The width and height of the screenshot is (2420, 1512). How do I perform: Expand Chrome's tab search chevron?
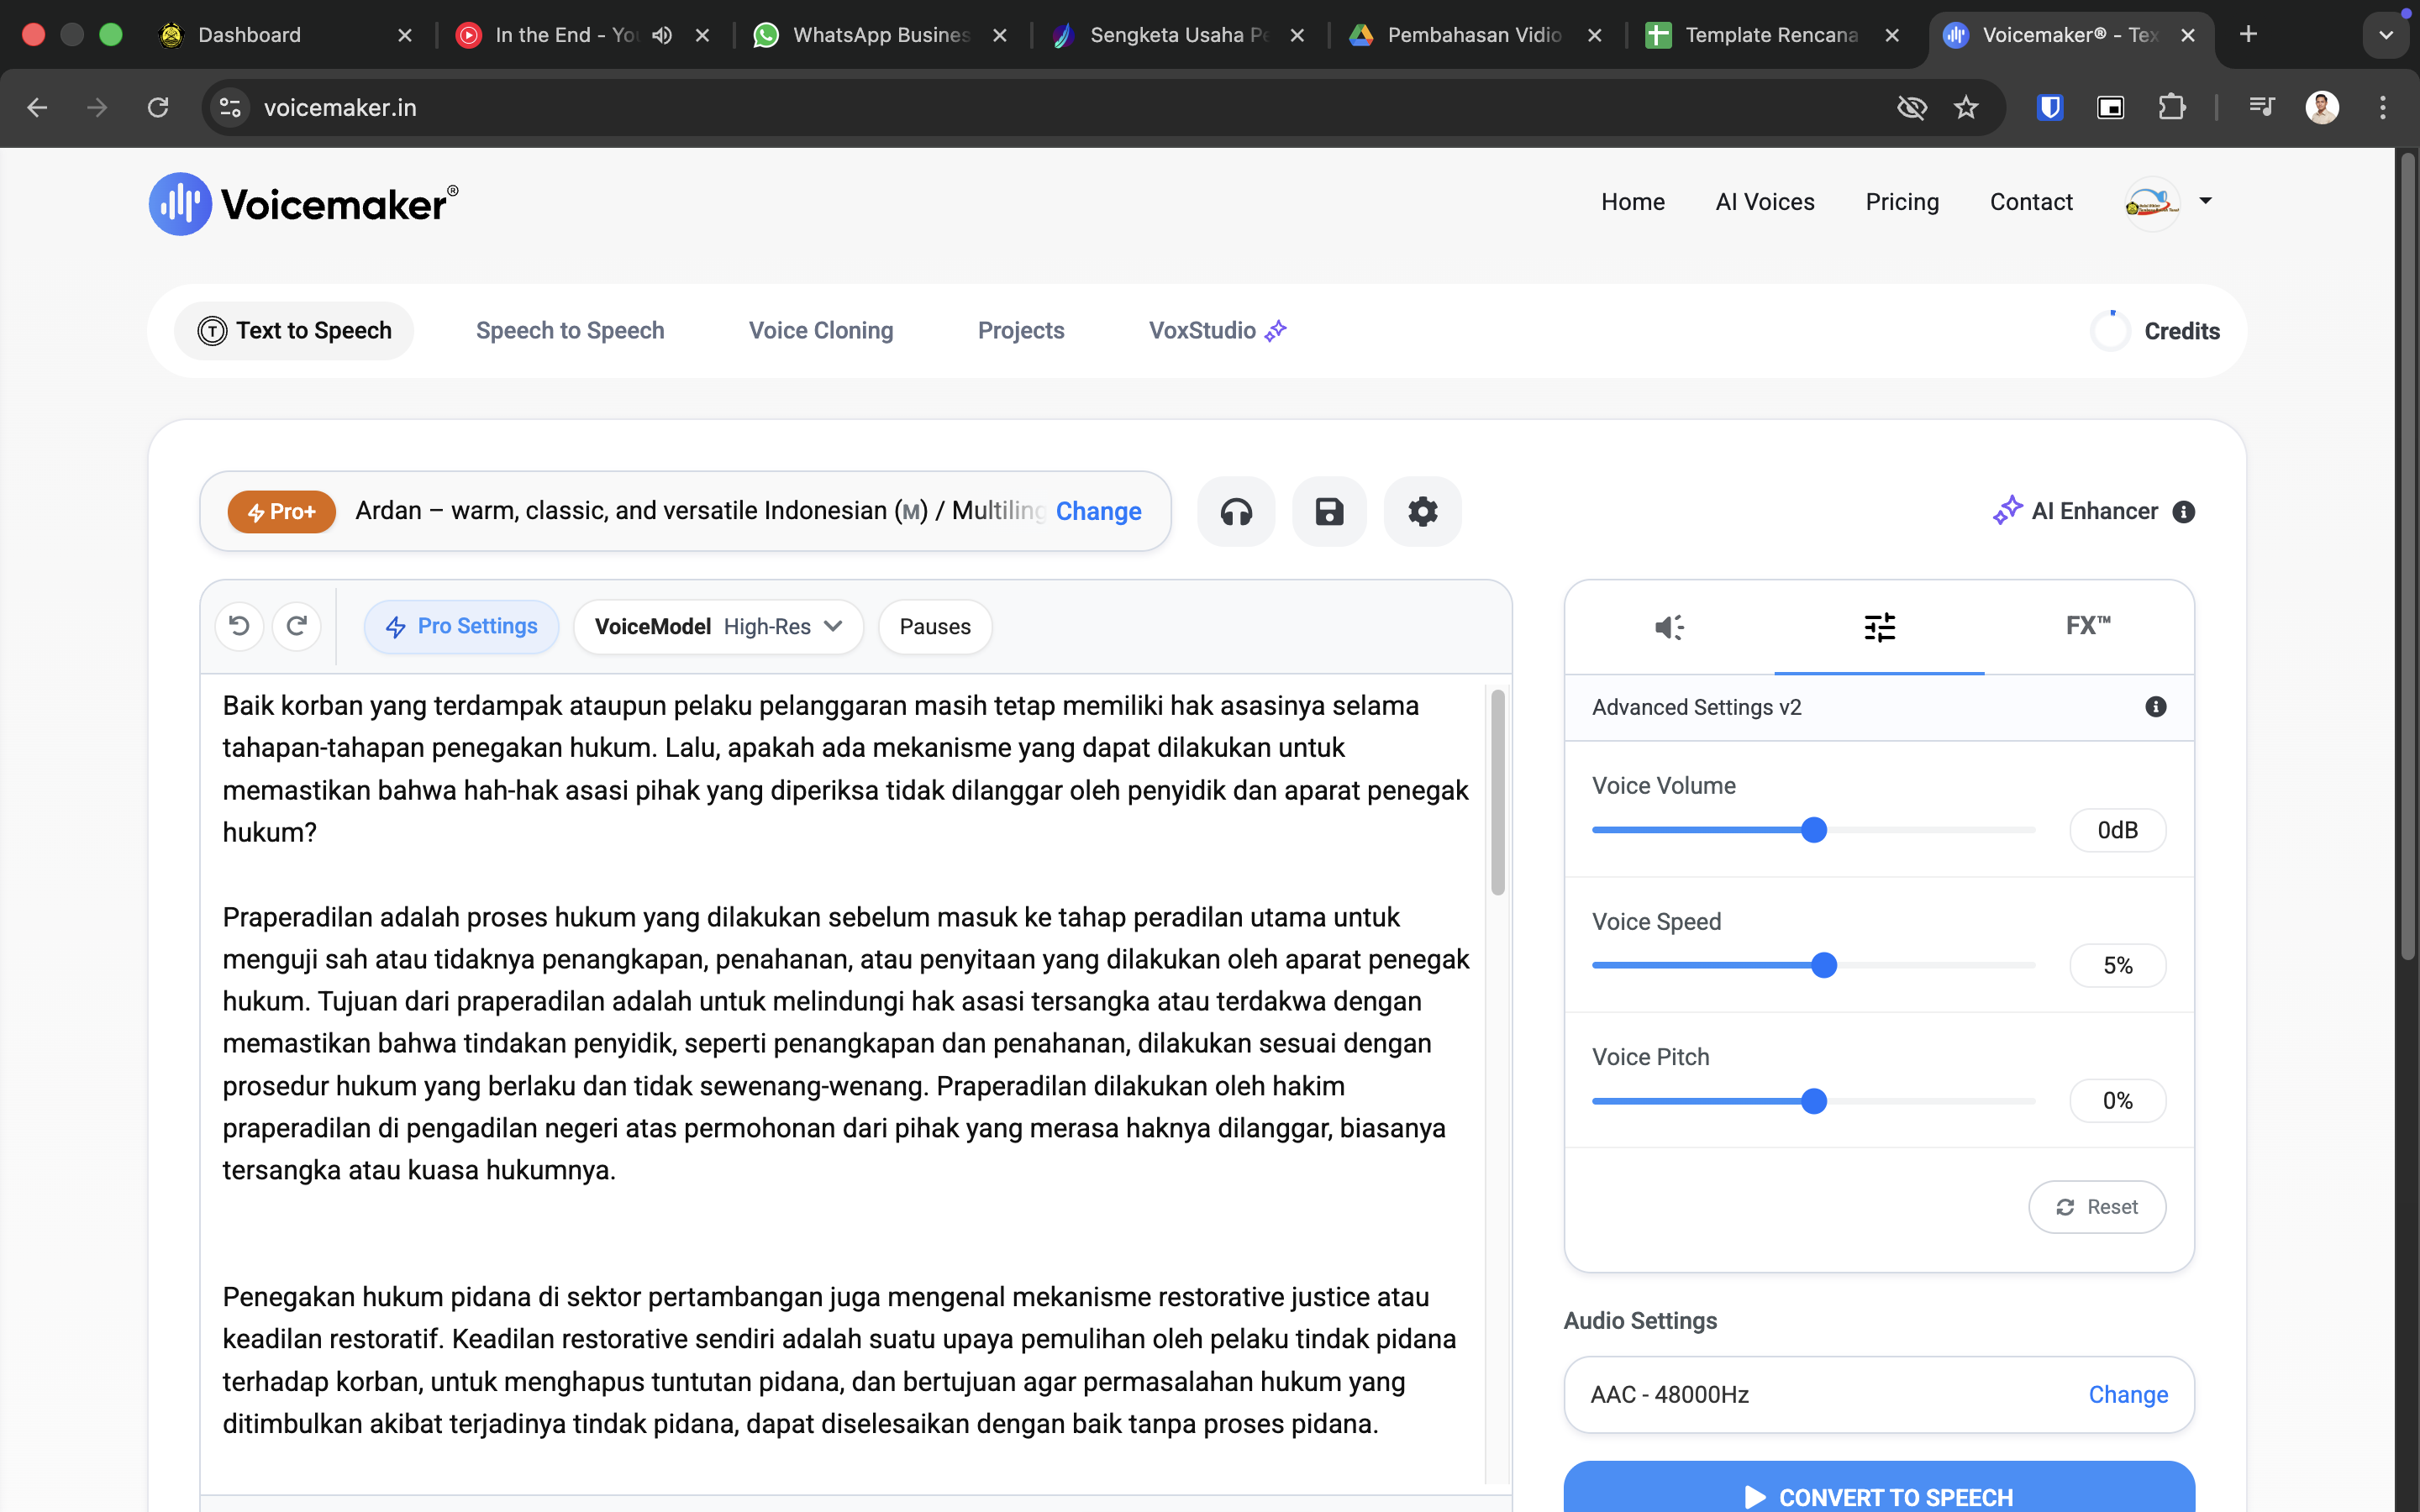[x=2385, y=35]
